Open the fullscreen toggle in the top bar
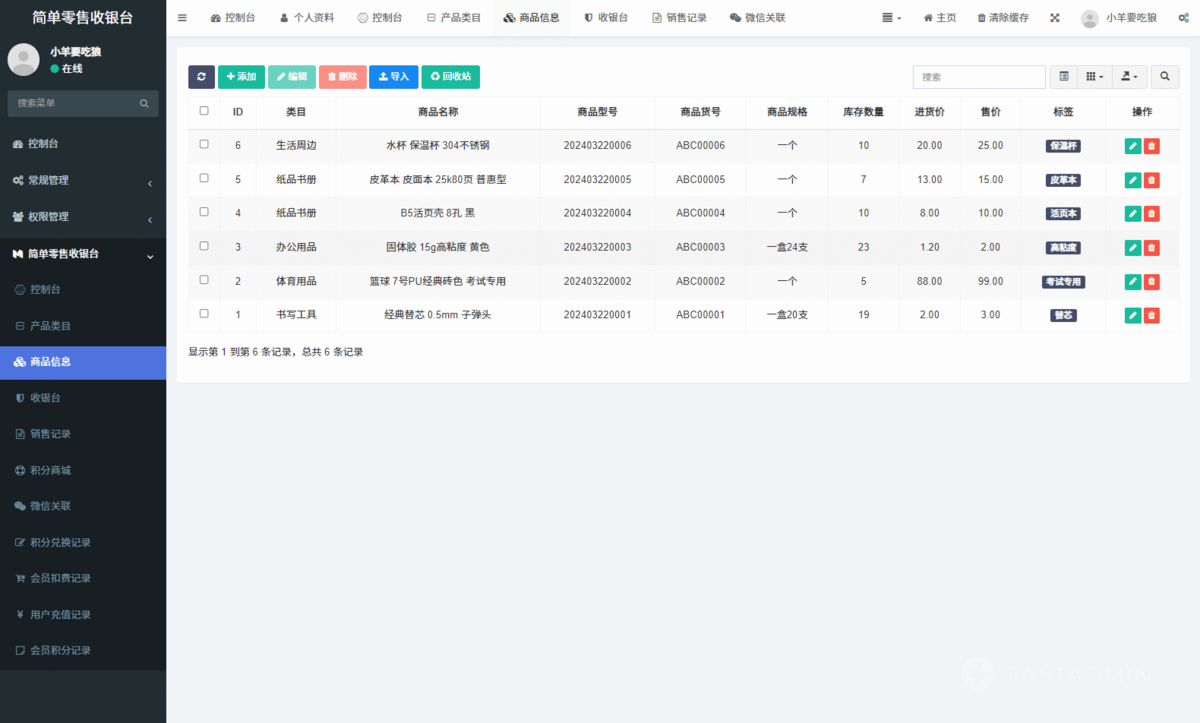The image size is (1200, 723). [x=1054, y=17]
